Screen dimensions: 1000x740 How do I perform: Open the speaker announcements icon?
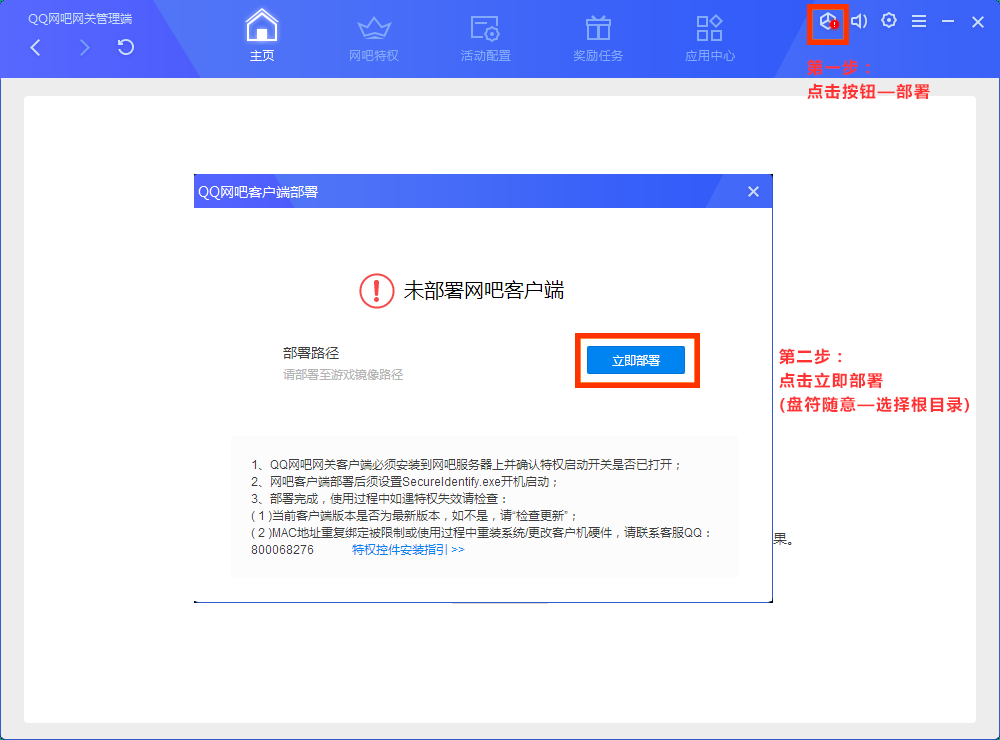pos(859,21)
